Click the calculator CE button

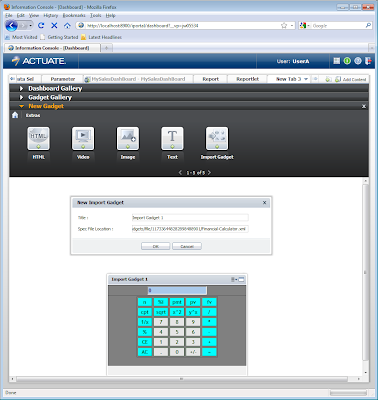pos(145,342)
